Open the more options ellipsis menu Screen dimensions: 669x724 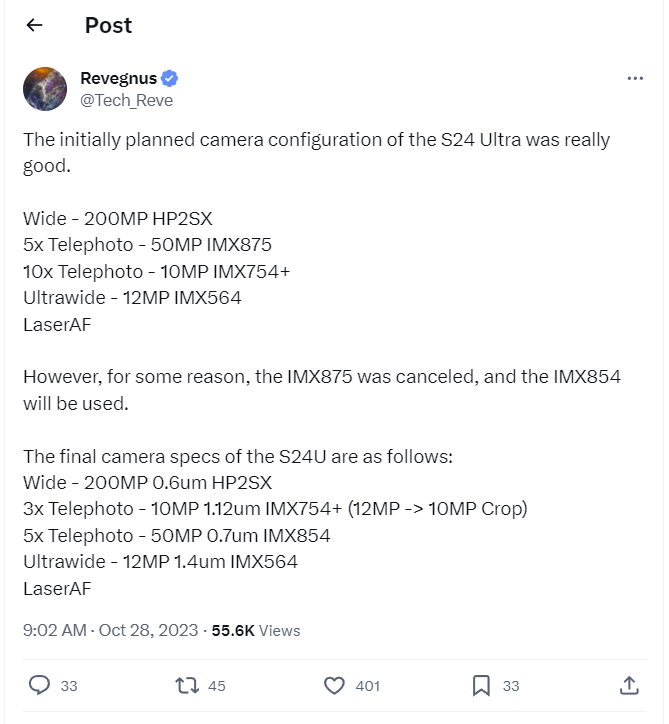click(x=635, y=79)
